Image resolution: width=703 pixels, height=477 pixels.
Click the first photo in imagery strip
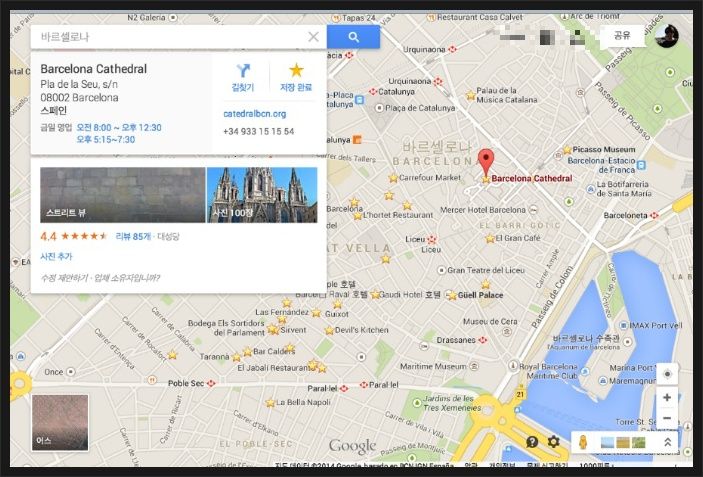click(607, 442)
